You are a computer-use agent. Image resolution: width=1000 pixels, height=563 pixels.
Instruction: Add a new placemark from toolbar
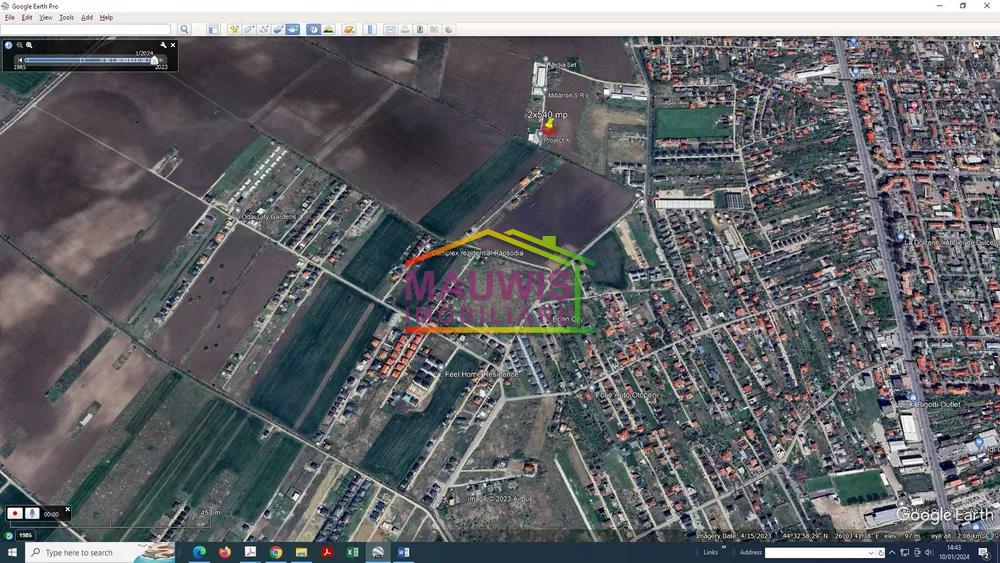point(234,29)
